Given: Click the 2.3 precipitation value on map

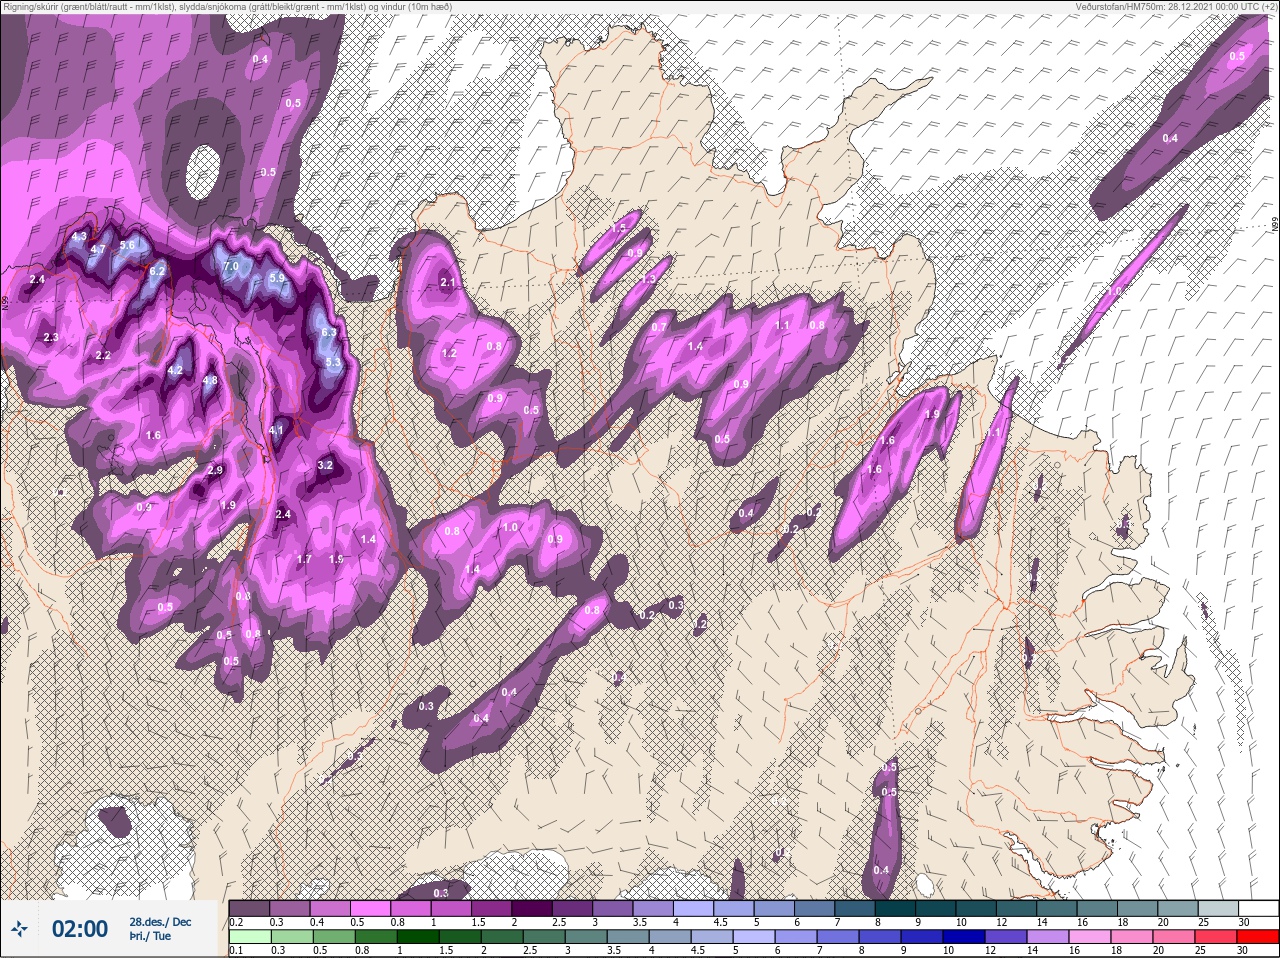Looking at the screenshot, I should coord(51,338).
